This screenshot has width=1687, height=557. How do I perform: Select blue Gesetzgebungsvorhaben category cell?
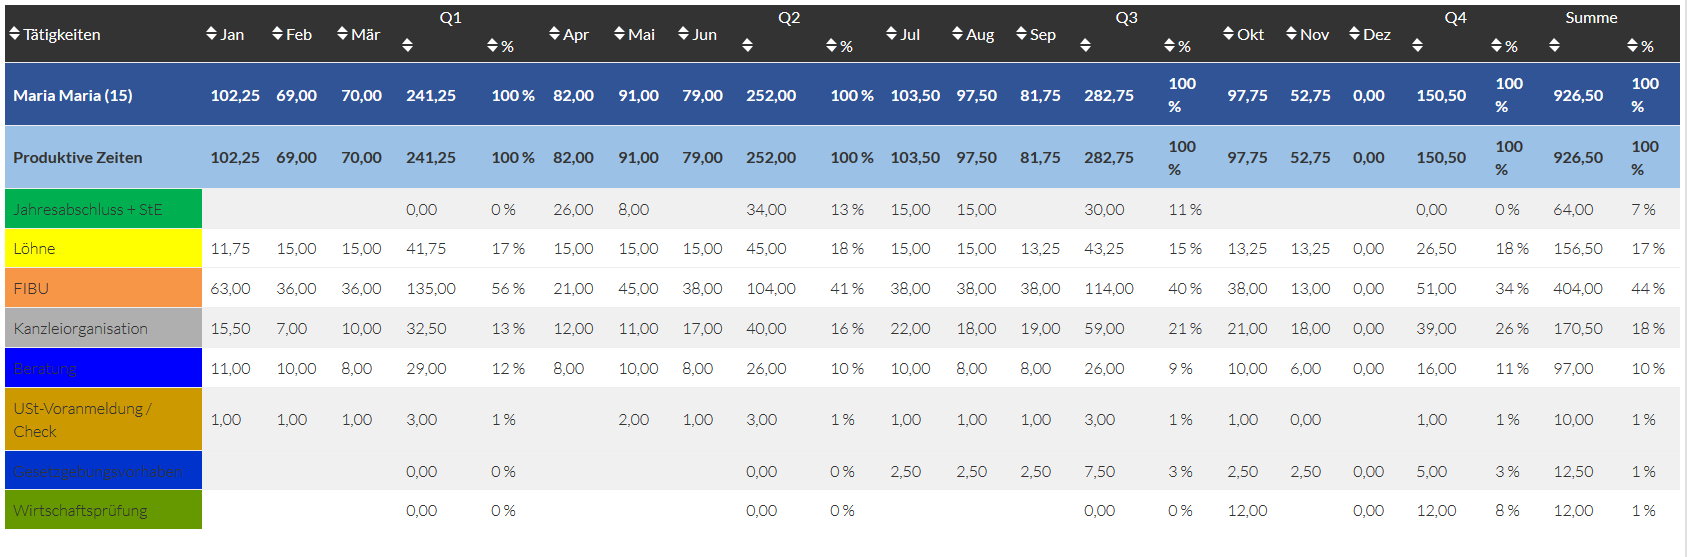[x=103, y=471]
